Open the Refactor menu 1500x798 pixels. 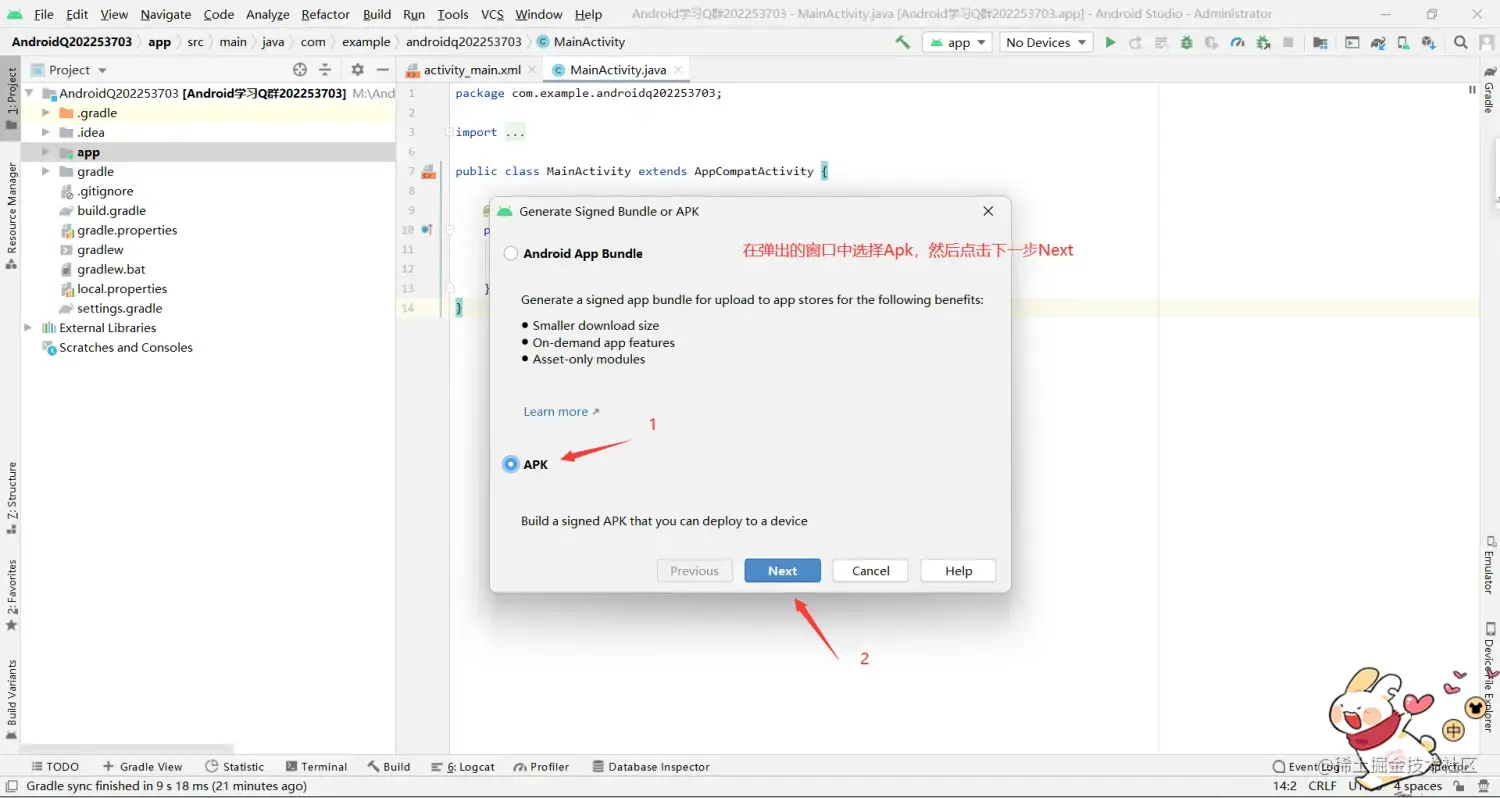point(325,14)
